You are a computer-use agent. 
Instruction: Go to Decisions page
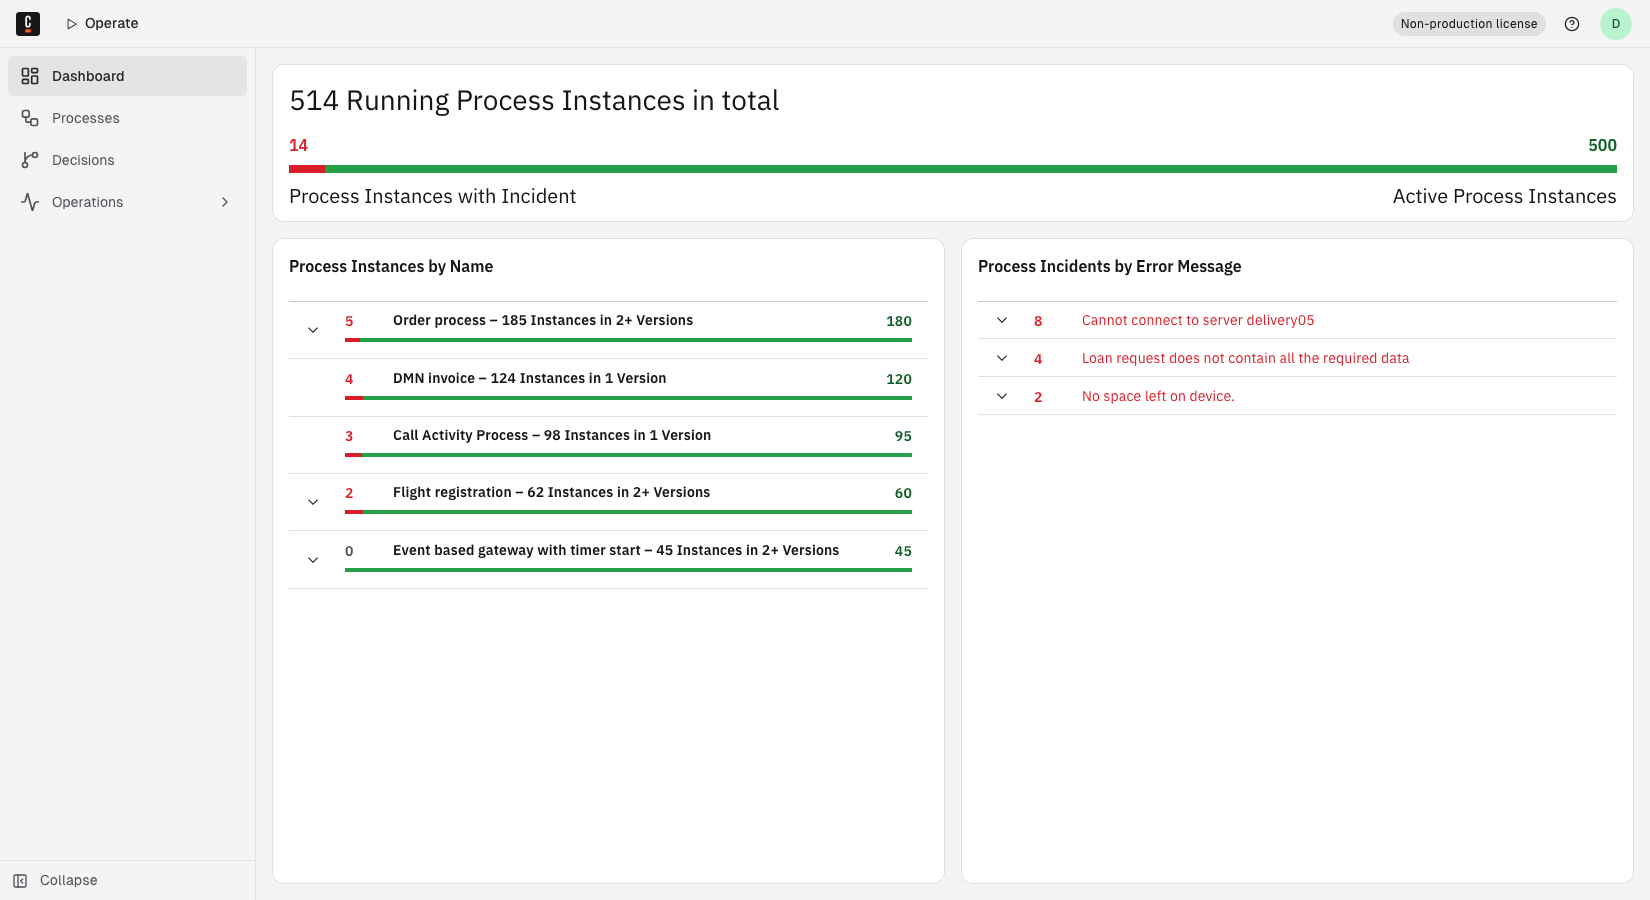[x=127, y=160]
